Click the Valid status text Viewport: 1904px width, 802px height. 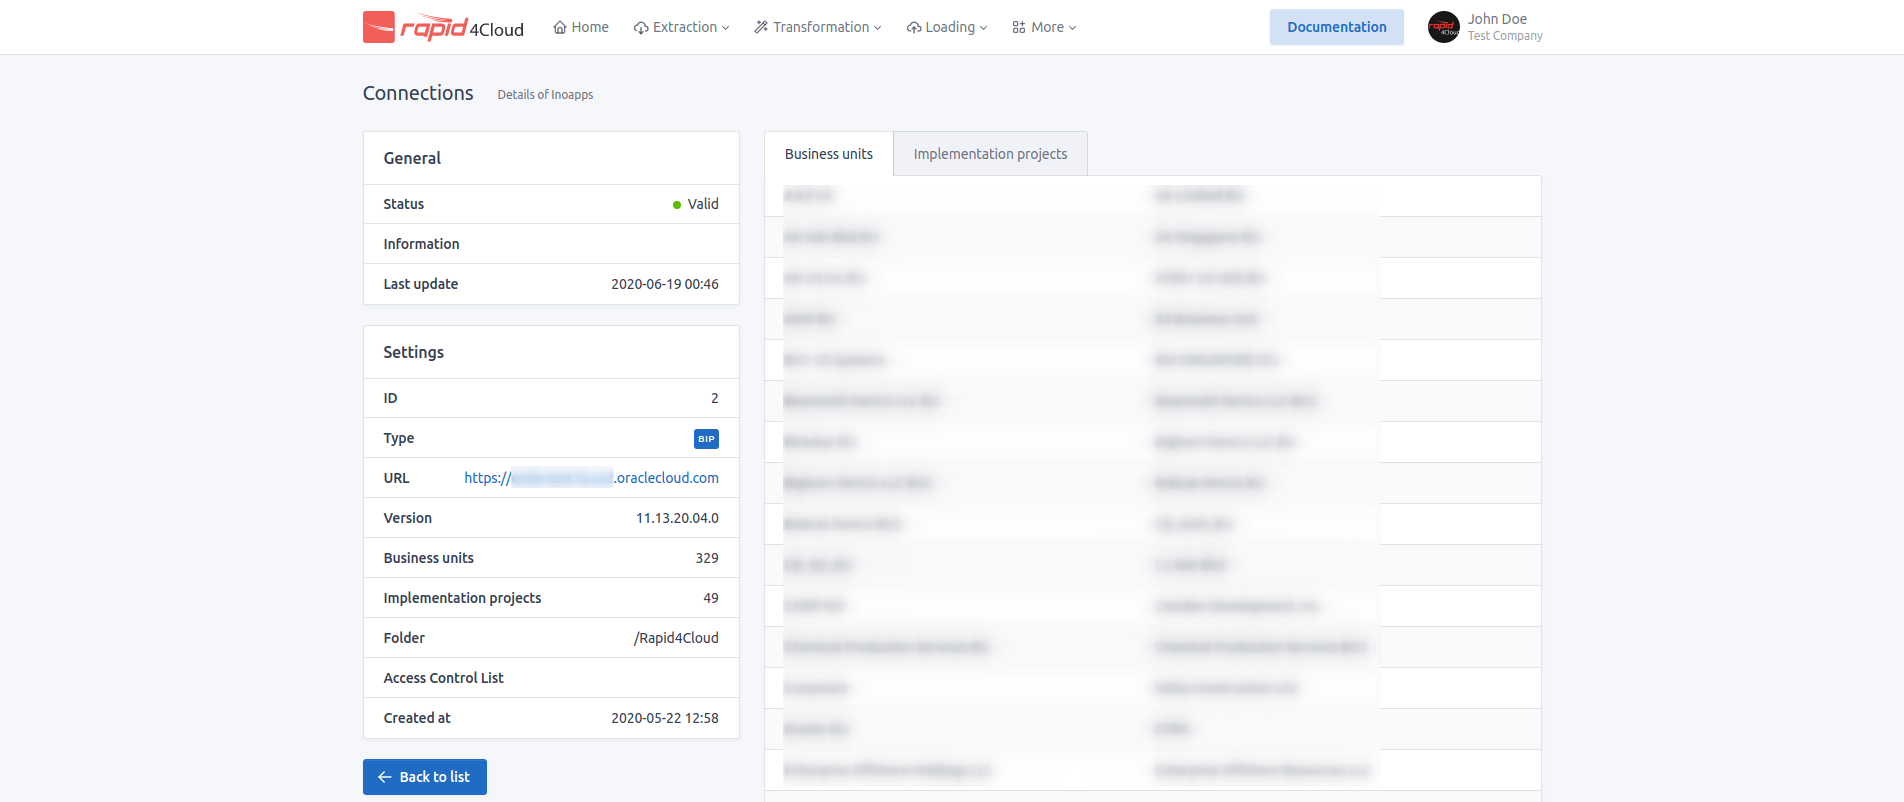point(703,204)
